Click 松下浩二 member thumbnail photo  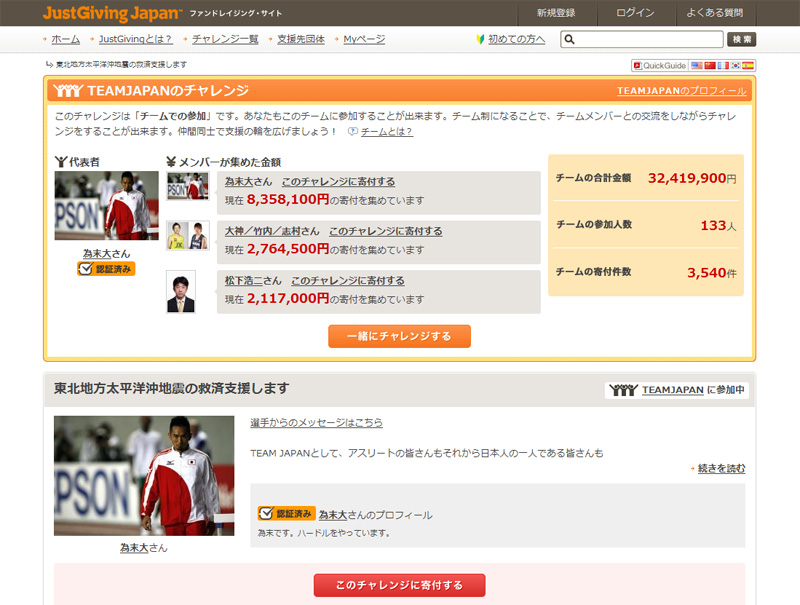[x=181, y=291]
